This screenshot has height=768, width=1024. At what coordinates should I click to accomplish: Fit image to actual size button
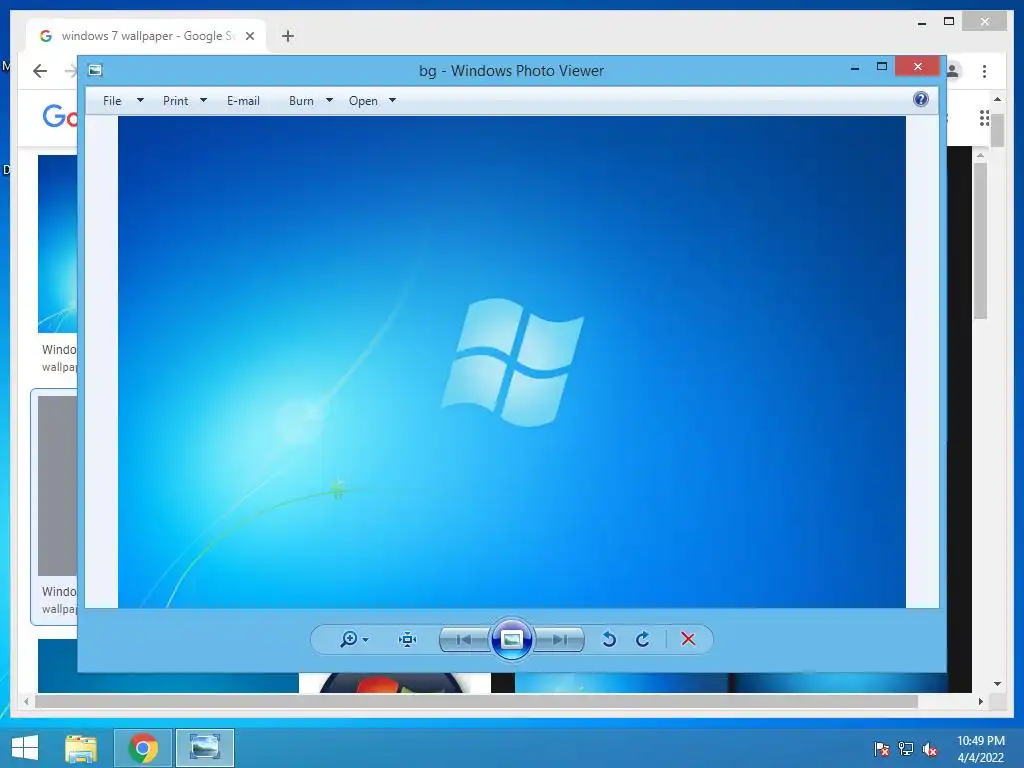point(408,639)
